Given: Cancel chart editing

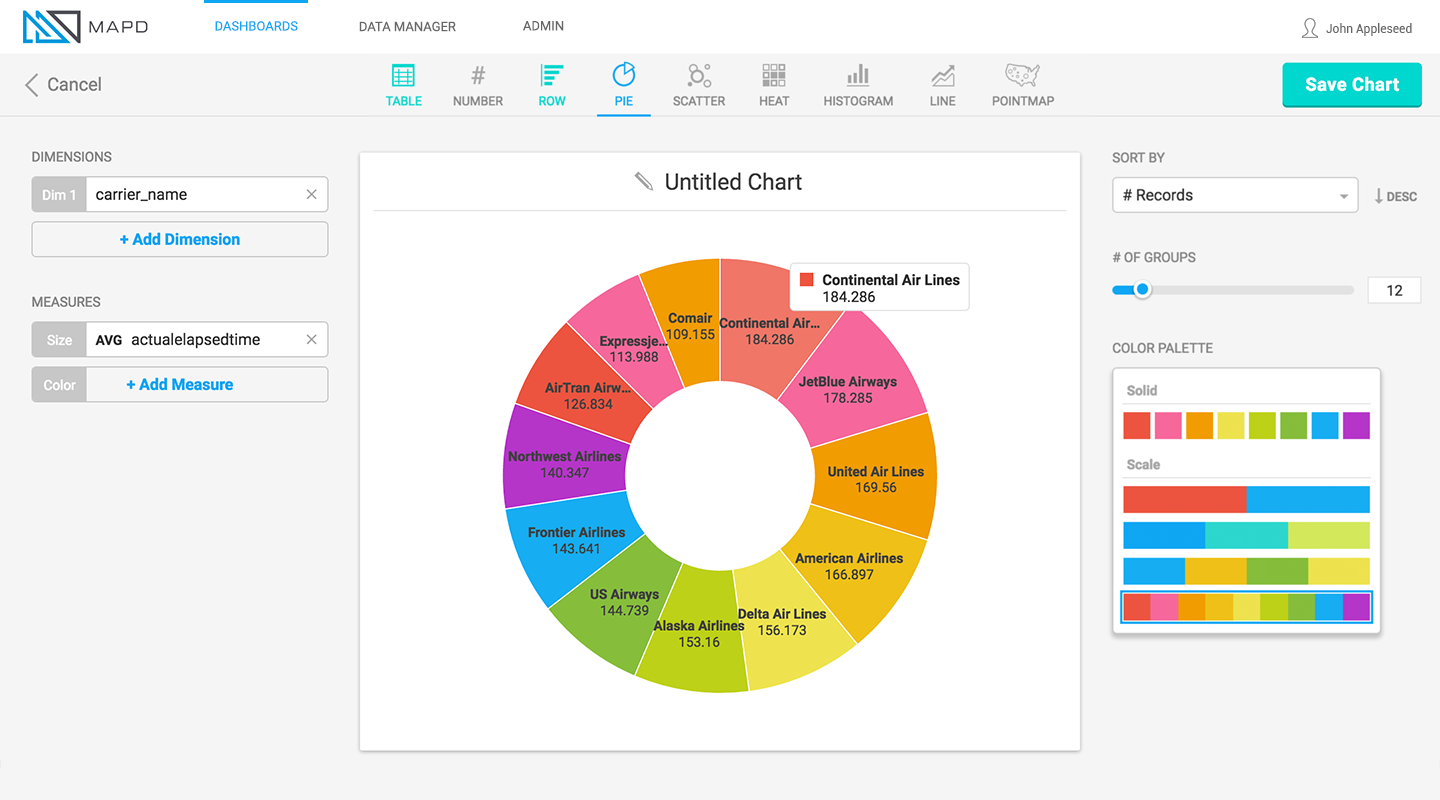Looking at the screenshot, I should click(x=63, y=85).
